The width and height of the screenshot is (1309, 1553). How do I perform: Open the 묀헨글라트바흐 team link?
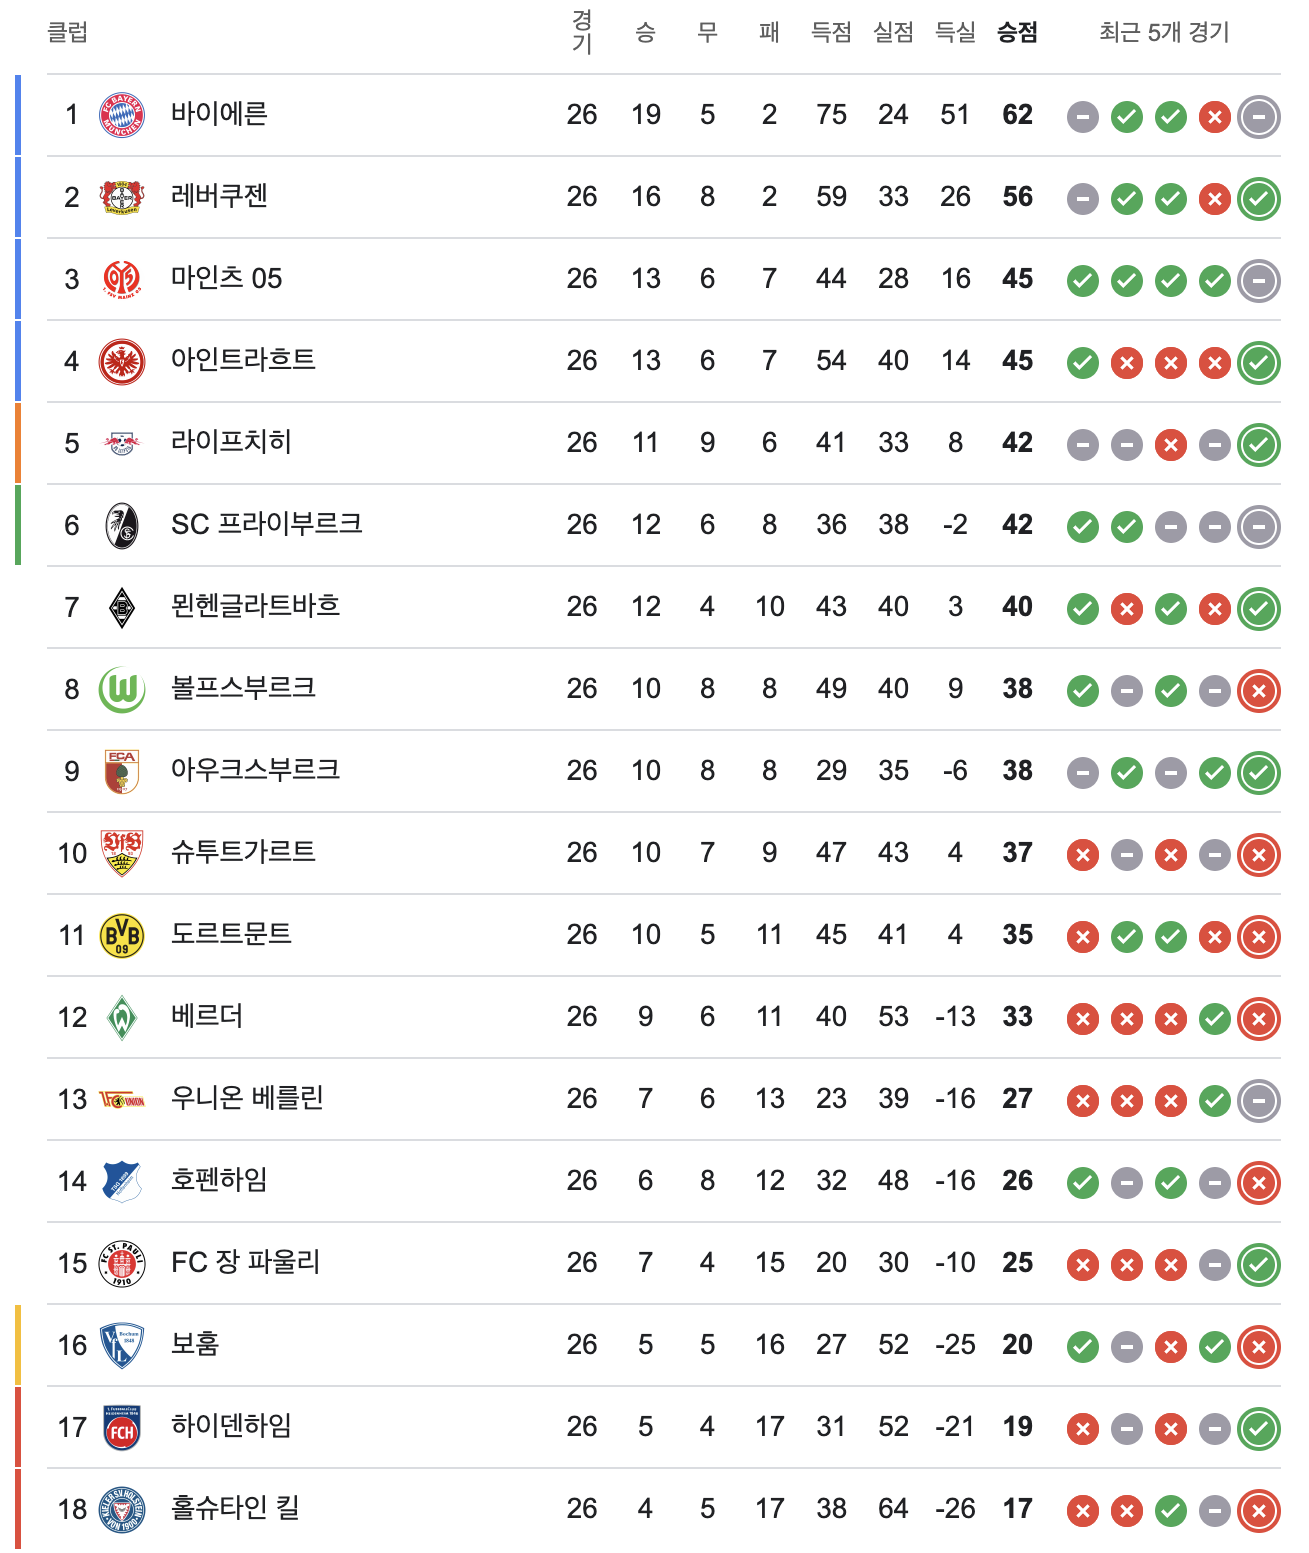click(256, 606)
